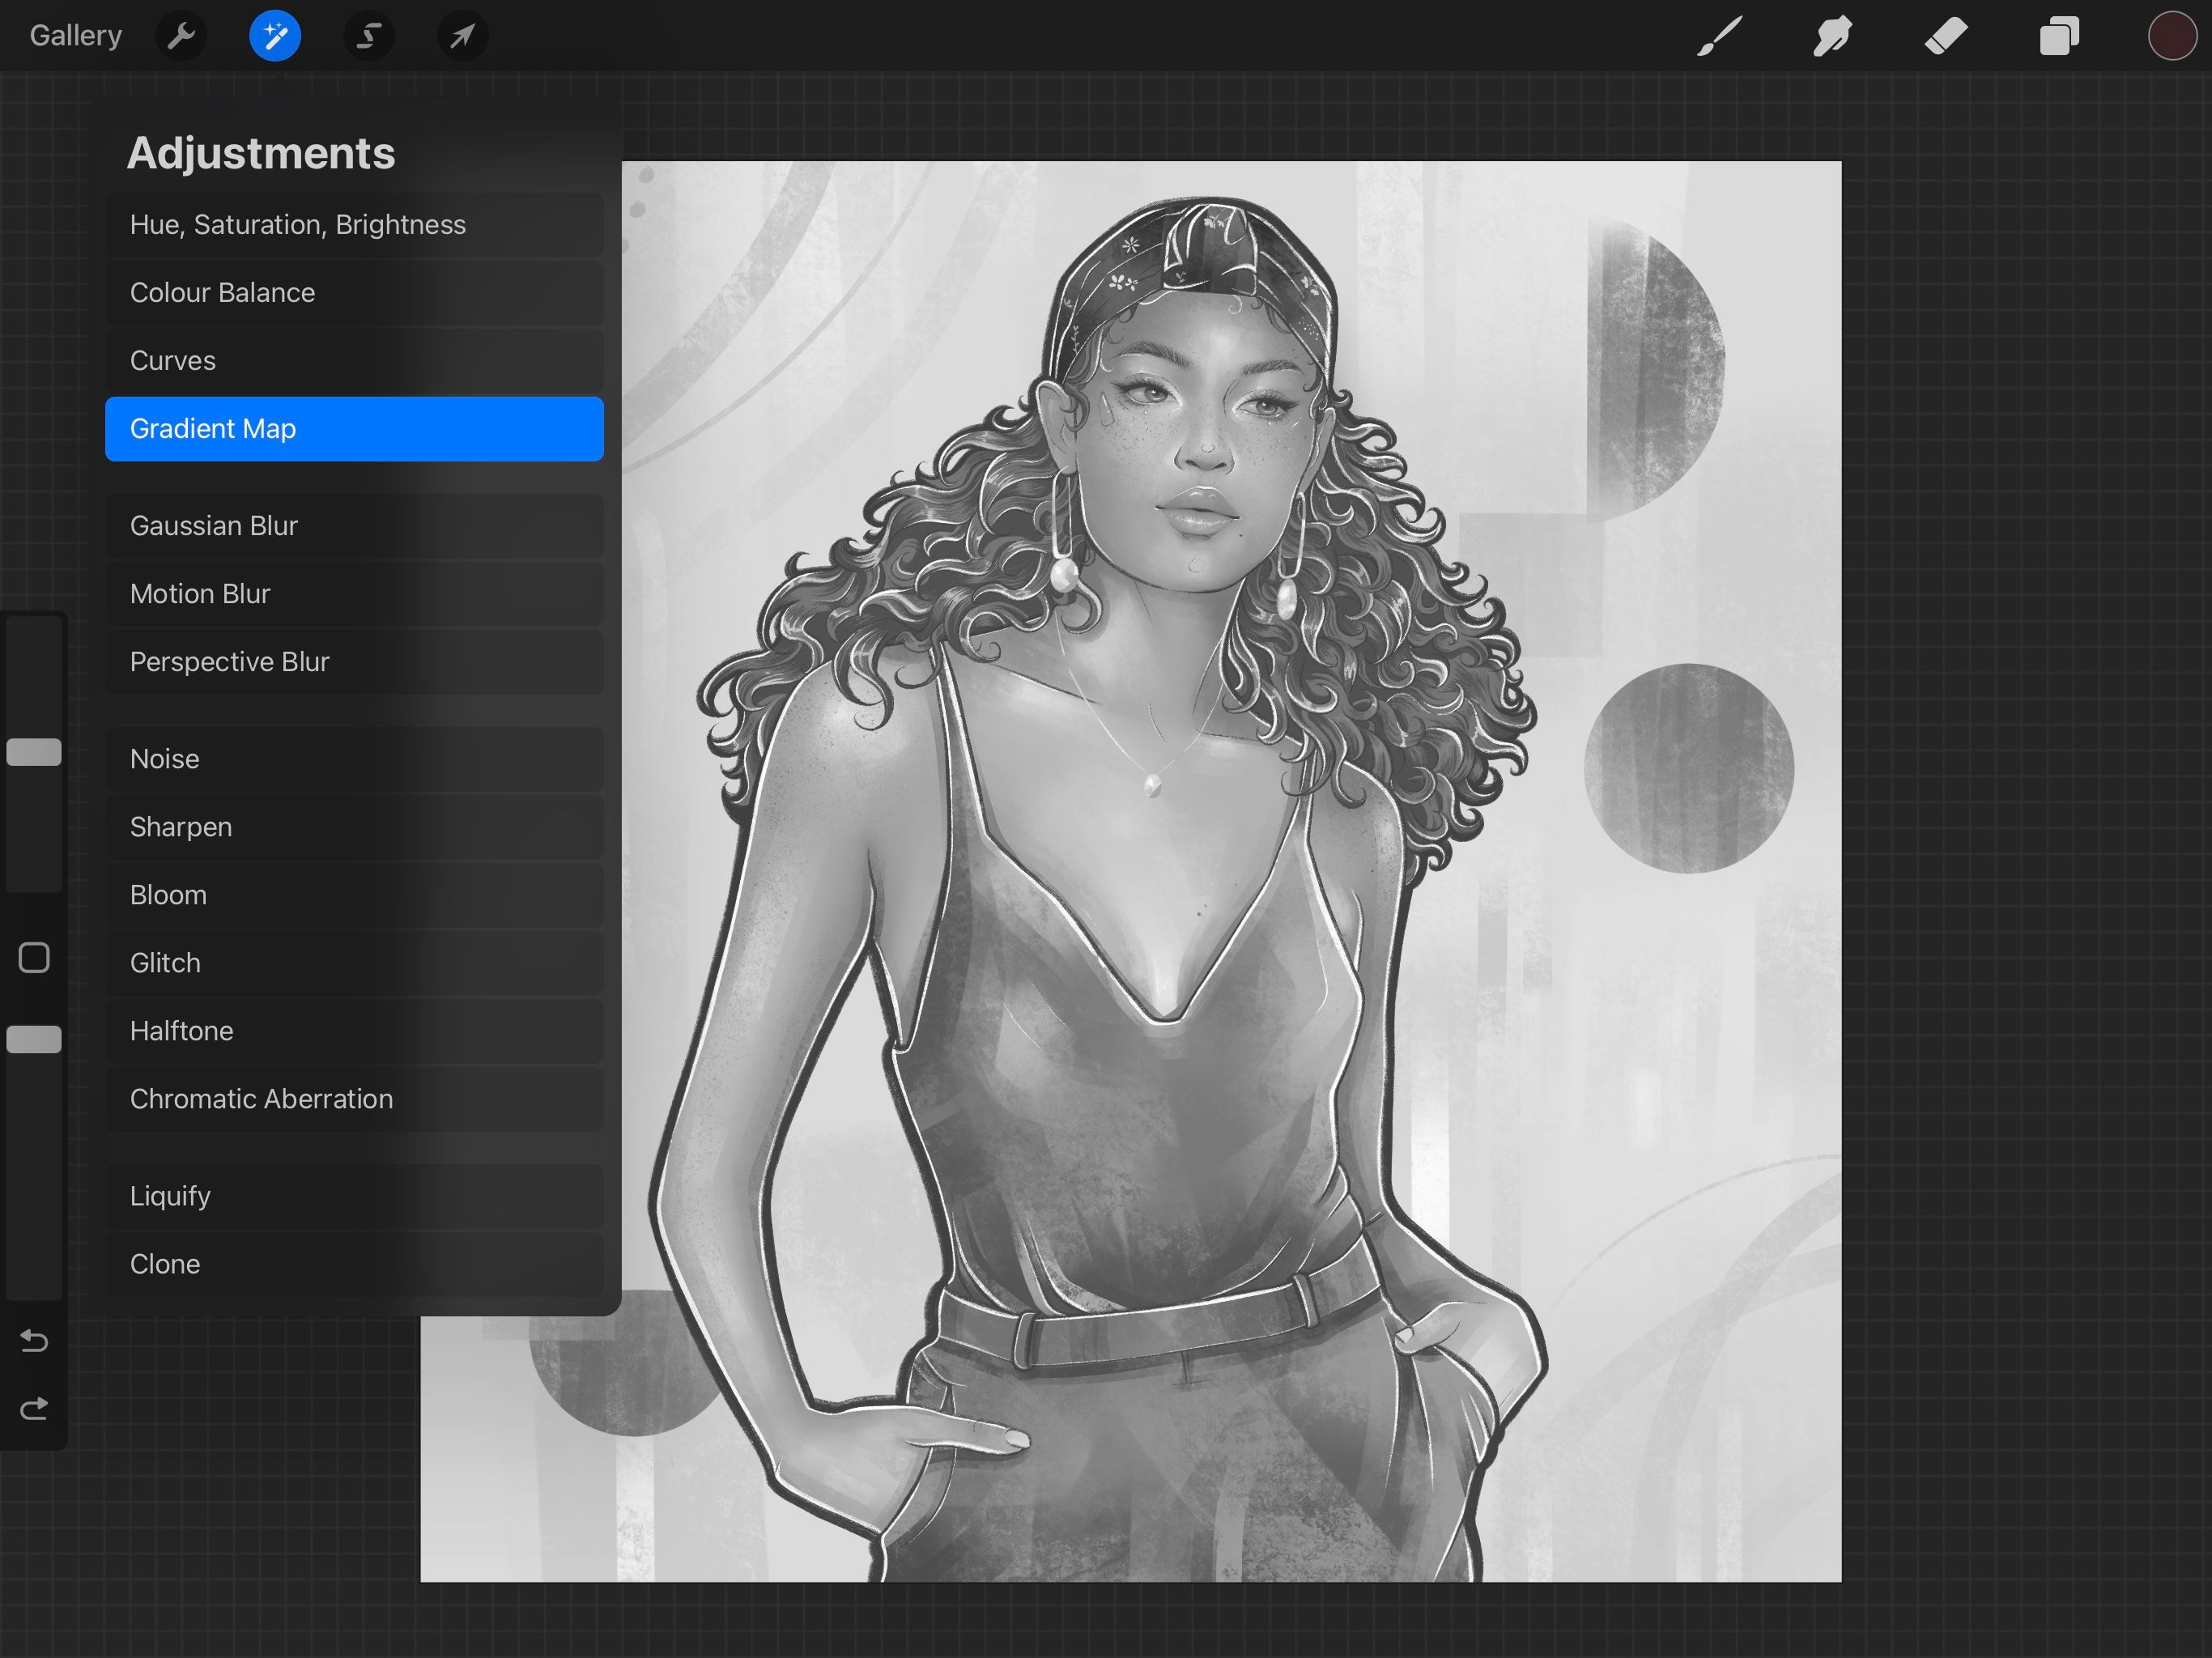Return to the Gallery
Viewport: 2212px width, 1658px height.
(75, 36)
